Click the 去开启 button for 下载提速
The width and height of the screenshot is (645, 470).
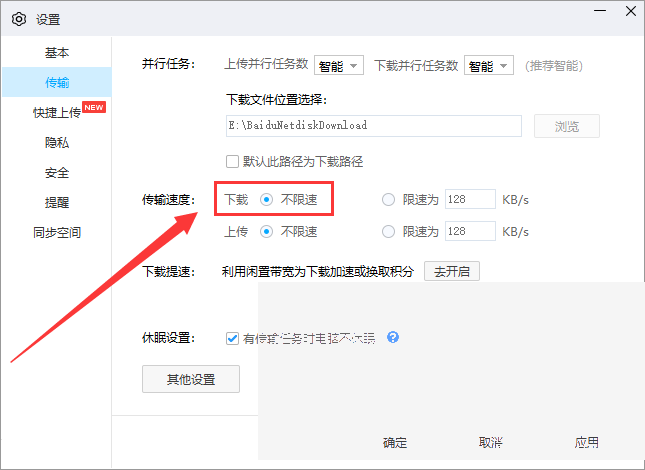point(452,271)
